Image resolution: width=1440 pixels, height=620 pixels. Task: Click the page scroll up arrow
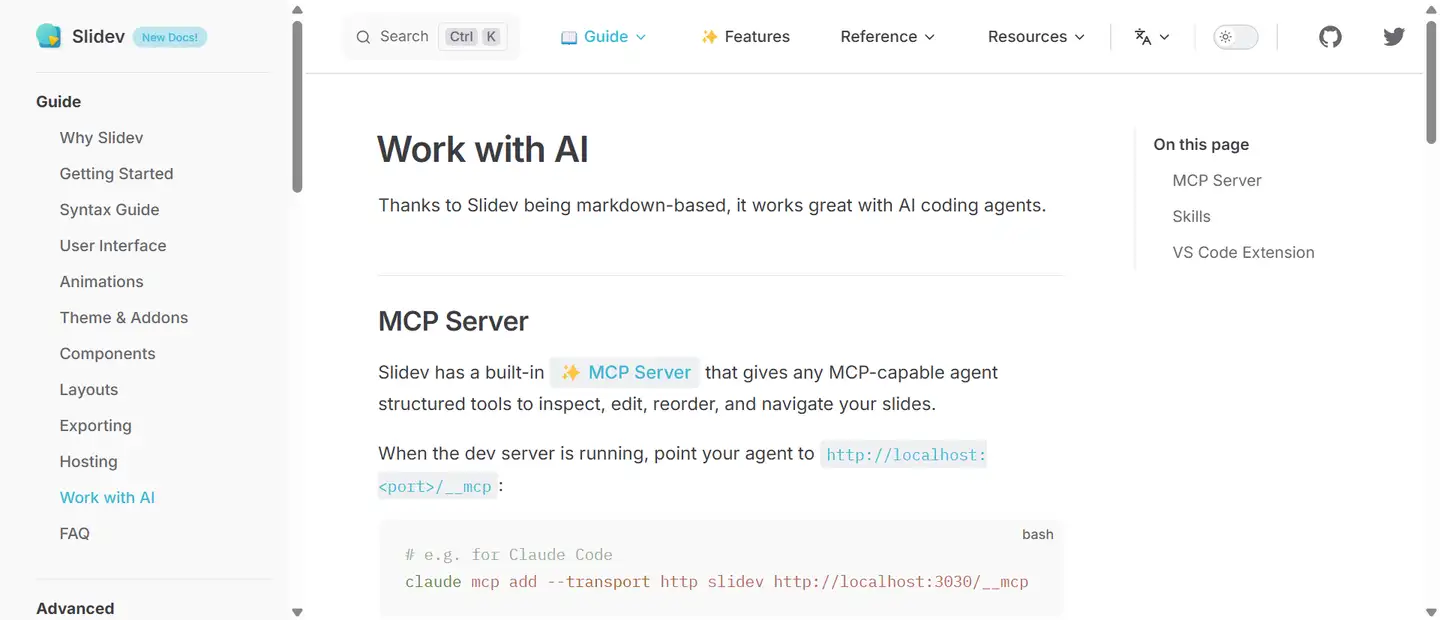pyautogui.click(x=1431, y=9)
